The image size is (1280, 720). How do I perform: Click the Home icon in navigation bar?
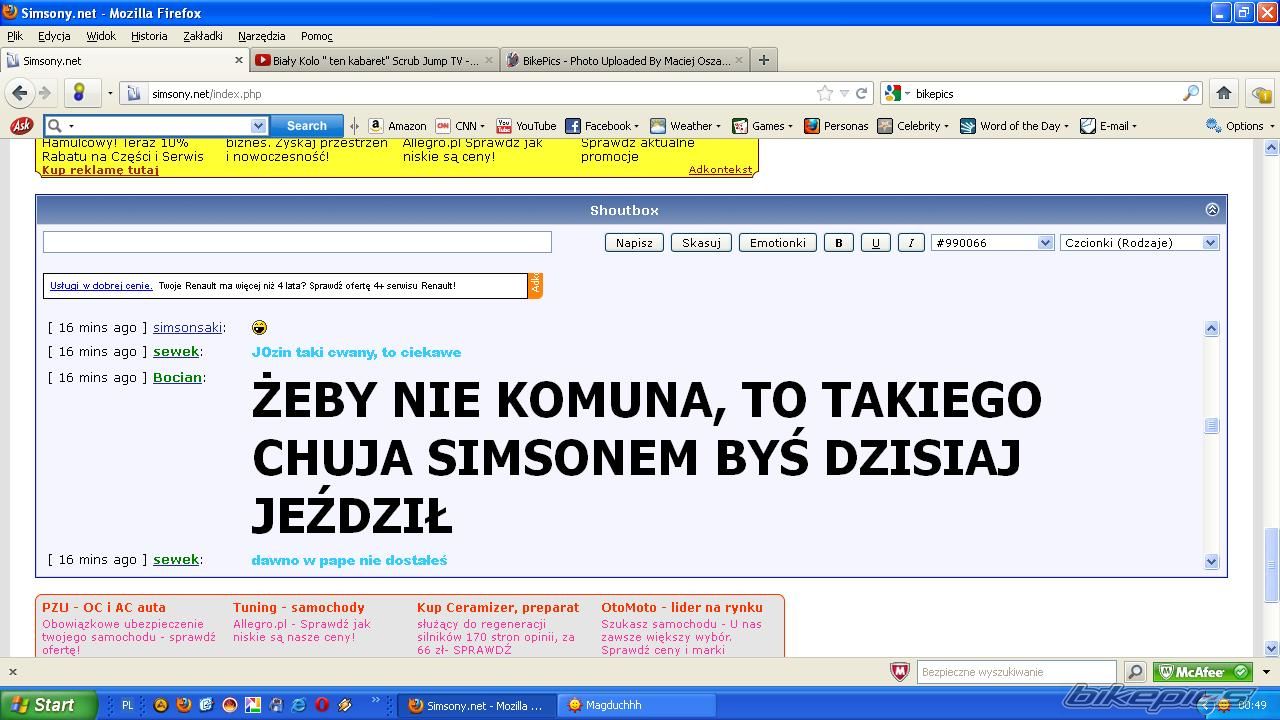tap(1223, 93)
